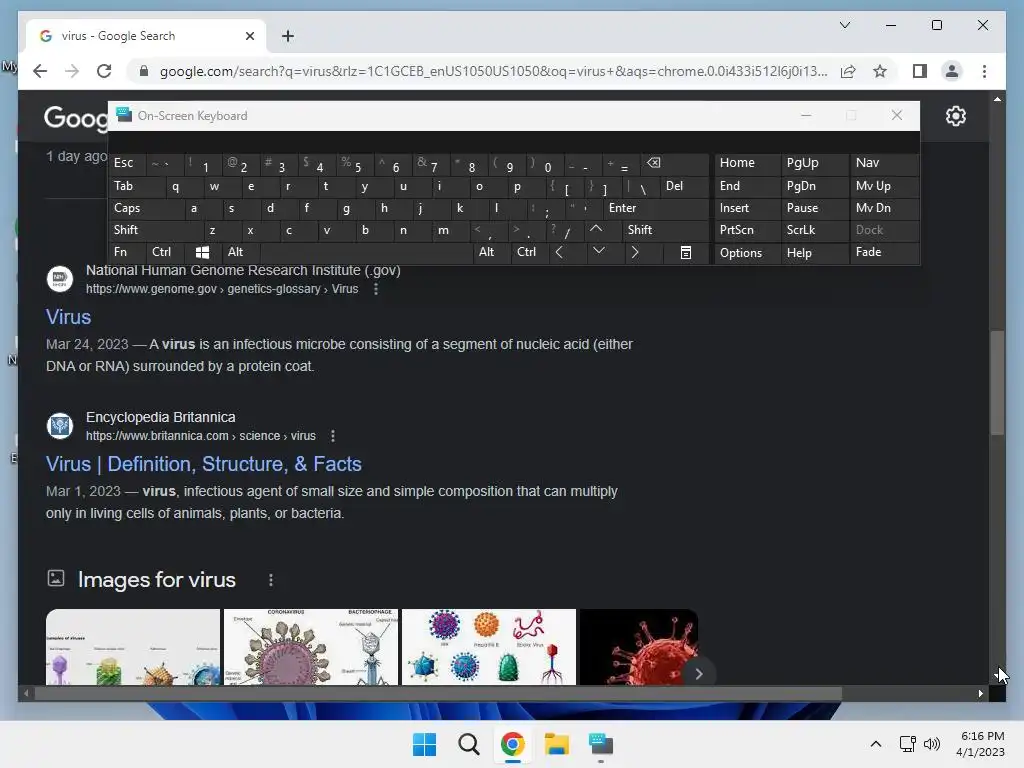
Task: Open options for genome.gov result
Action: (x=376, y=289)
